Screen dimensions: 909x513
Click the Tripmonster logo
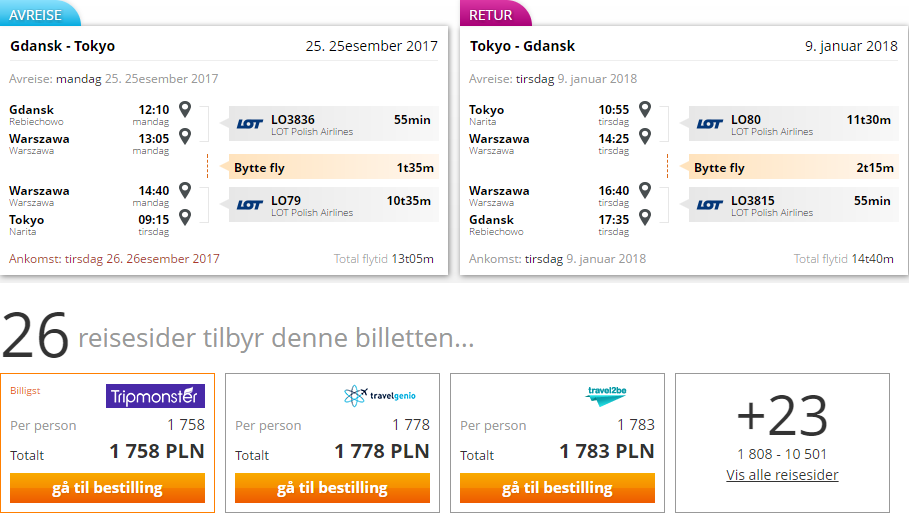coord(155,396)
